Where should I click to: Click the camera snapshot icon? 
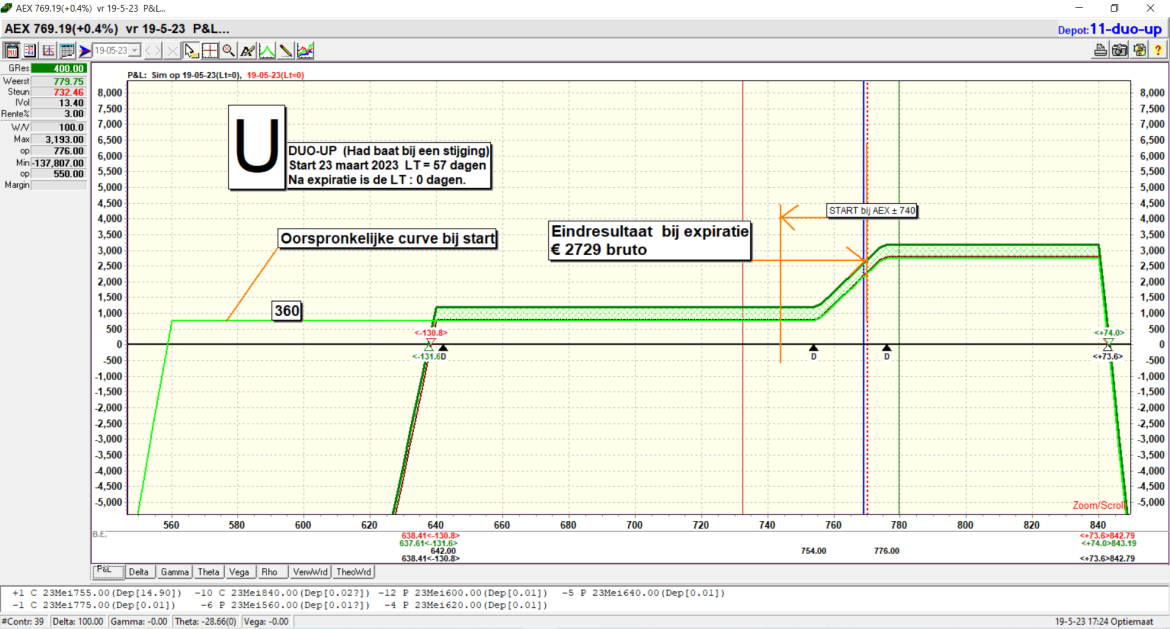pos(1120,51)
